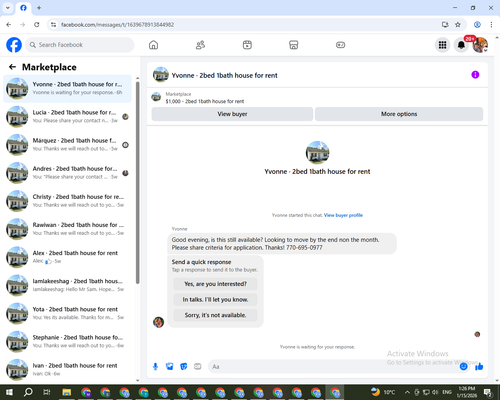
Task: Open the View buyer profile link
Action: tap(343, 215)
